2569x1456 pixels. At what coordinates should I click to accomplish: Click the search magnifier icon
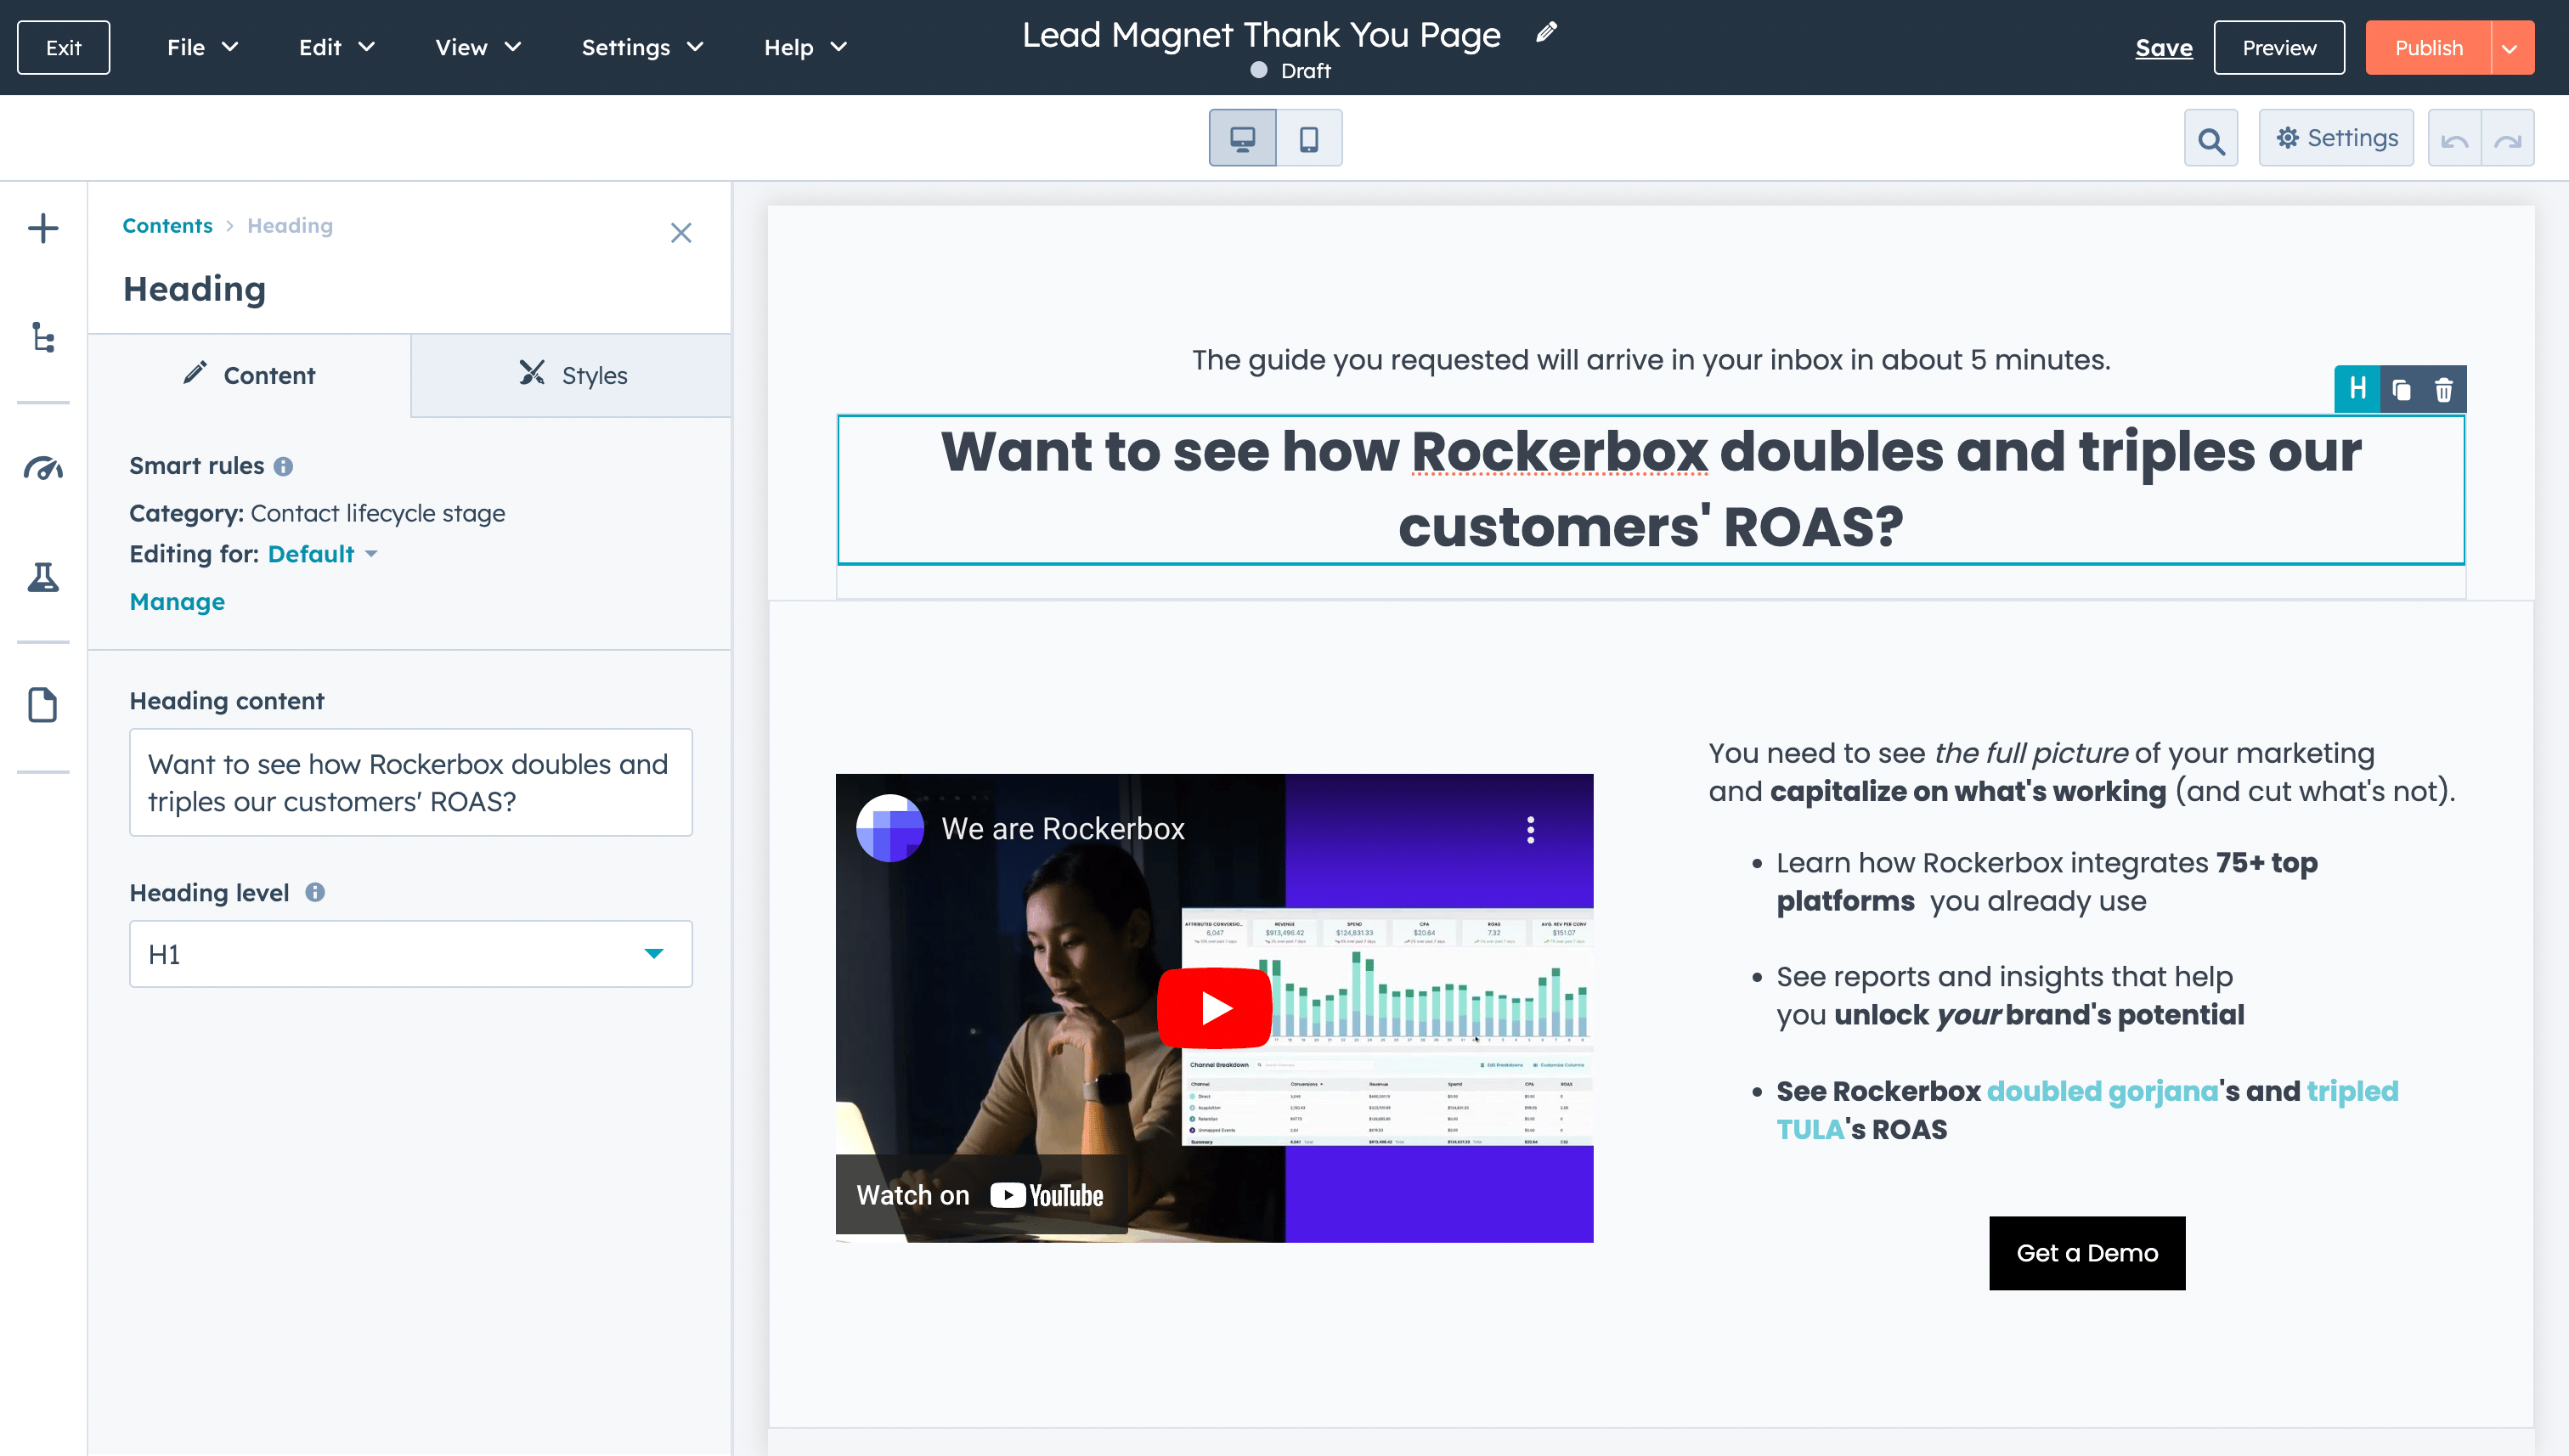[2210, 139]
